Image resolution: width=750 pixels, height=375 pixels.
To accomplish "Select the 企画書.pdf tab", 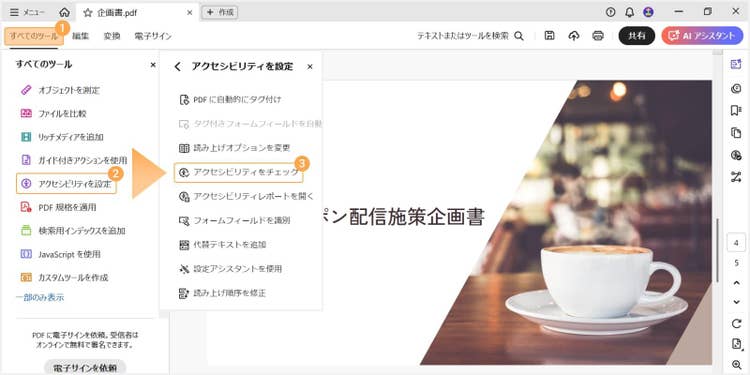I will pos(137,13).
